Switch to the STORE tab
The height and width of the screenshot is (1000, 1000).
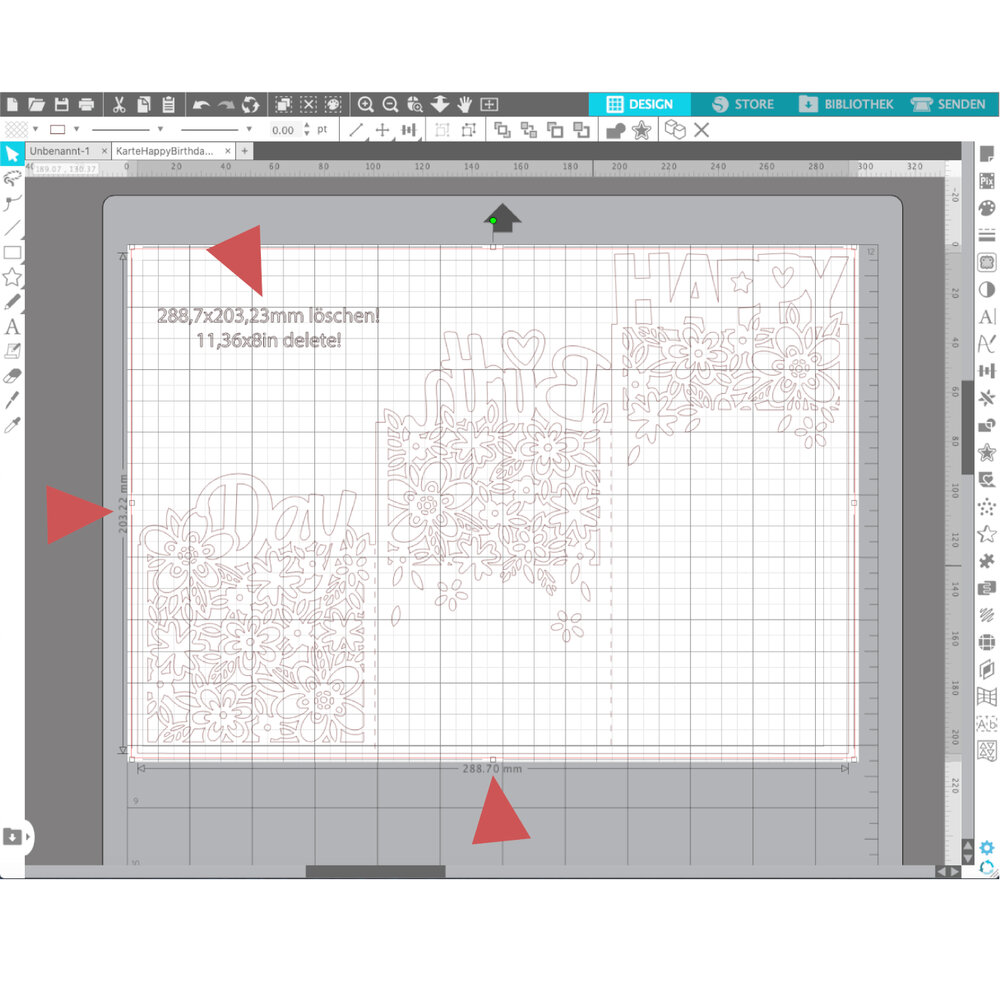[744, 103]
